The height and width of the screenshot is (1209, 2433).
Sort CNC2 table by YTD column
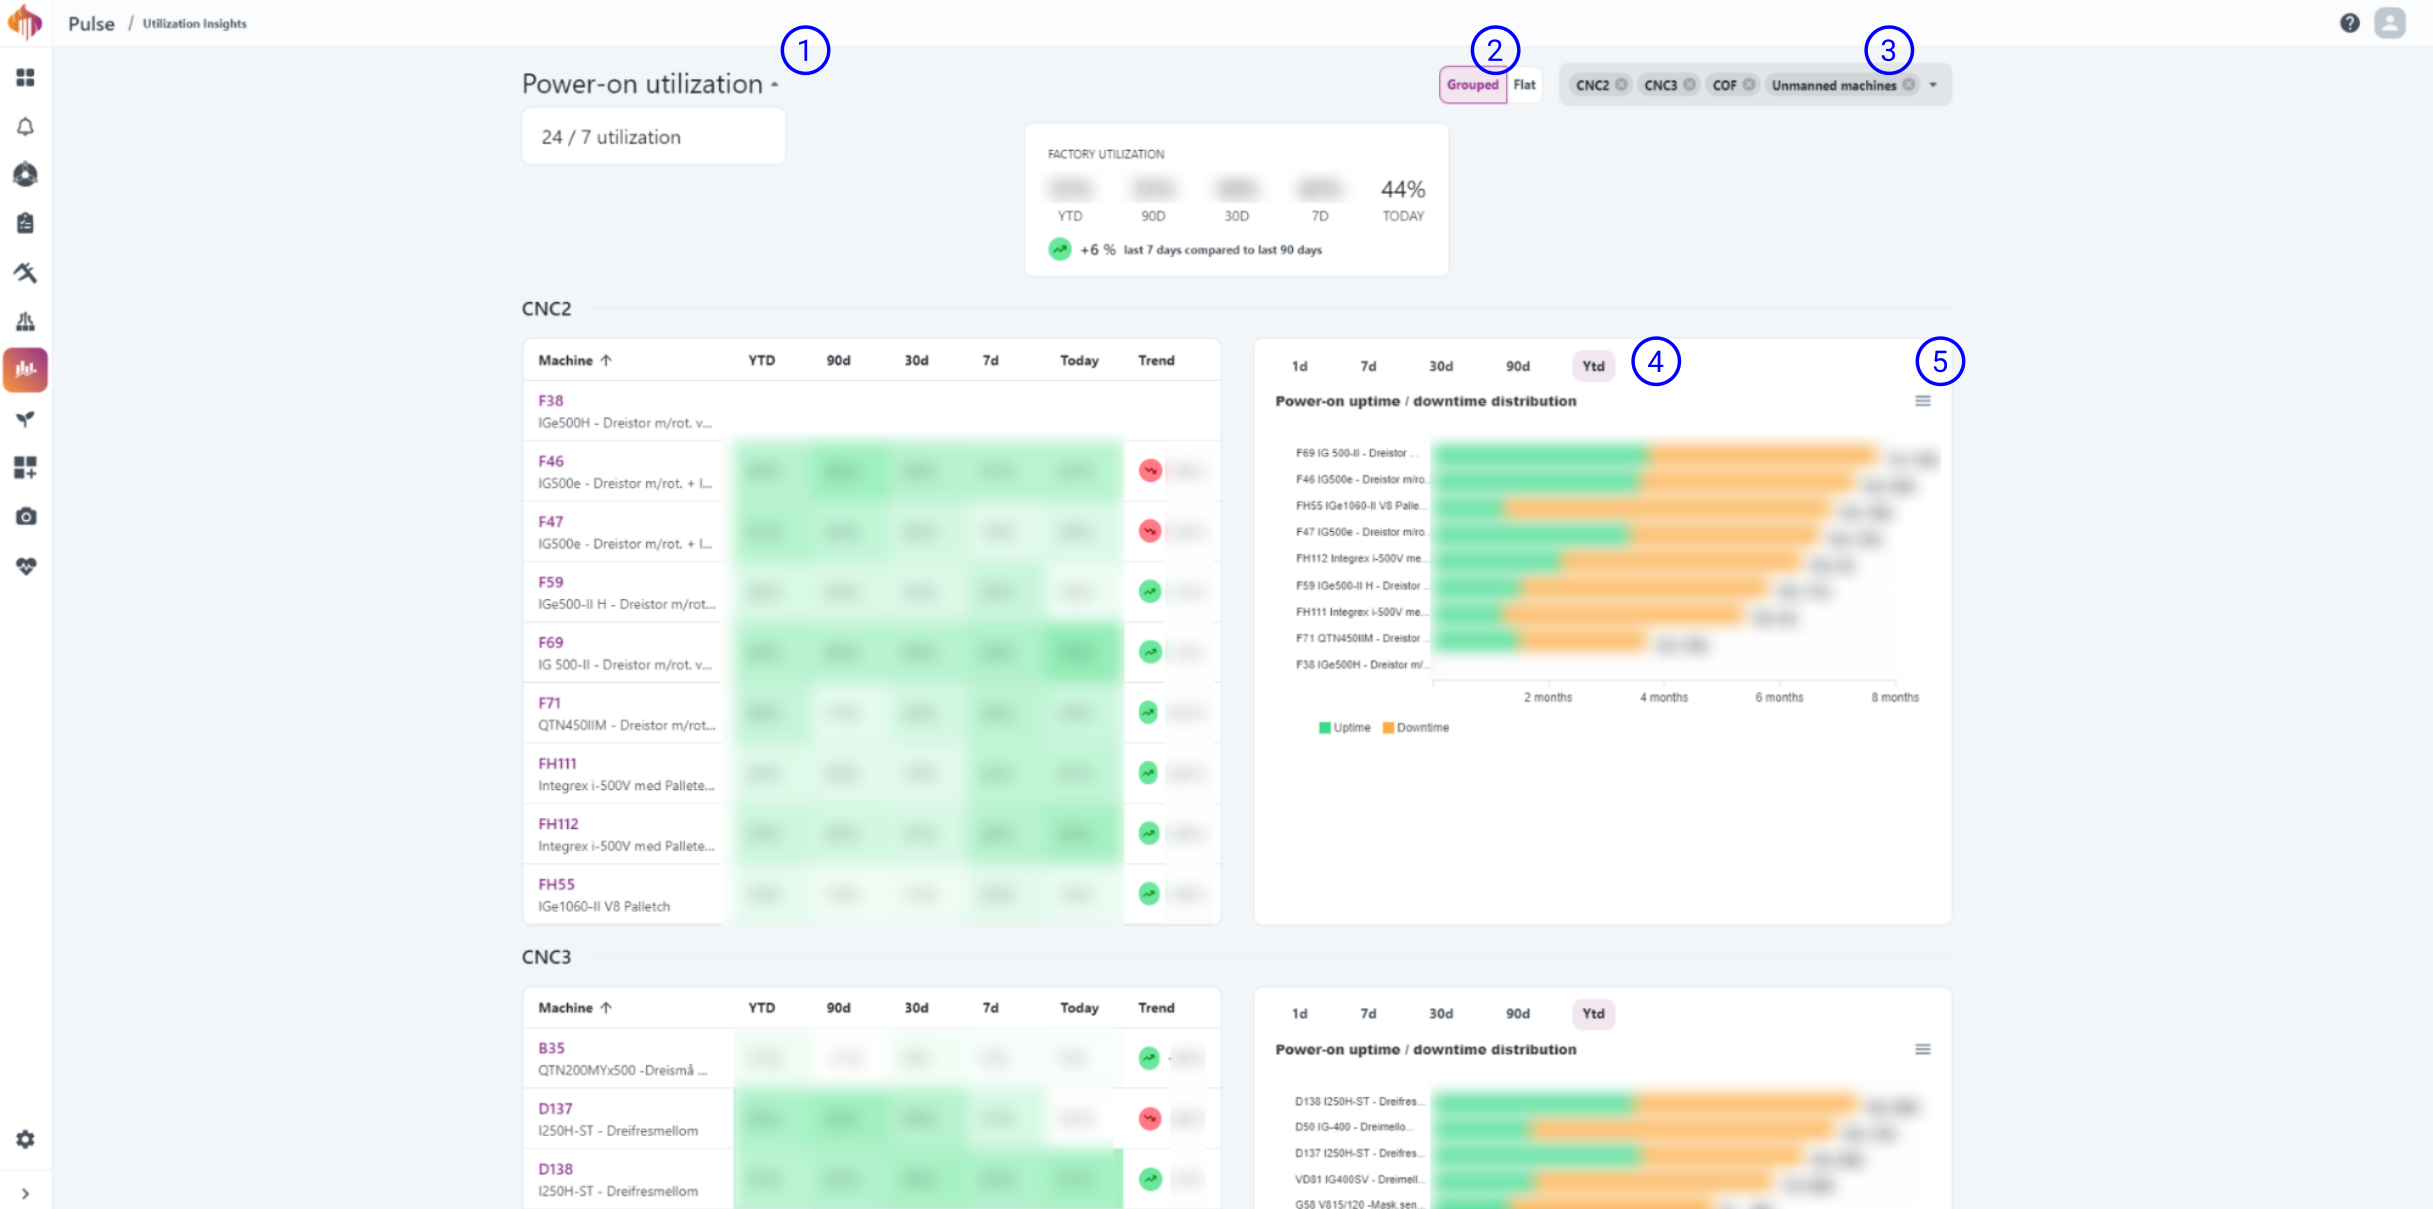[x=762, y=360]
